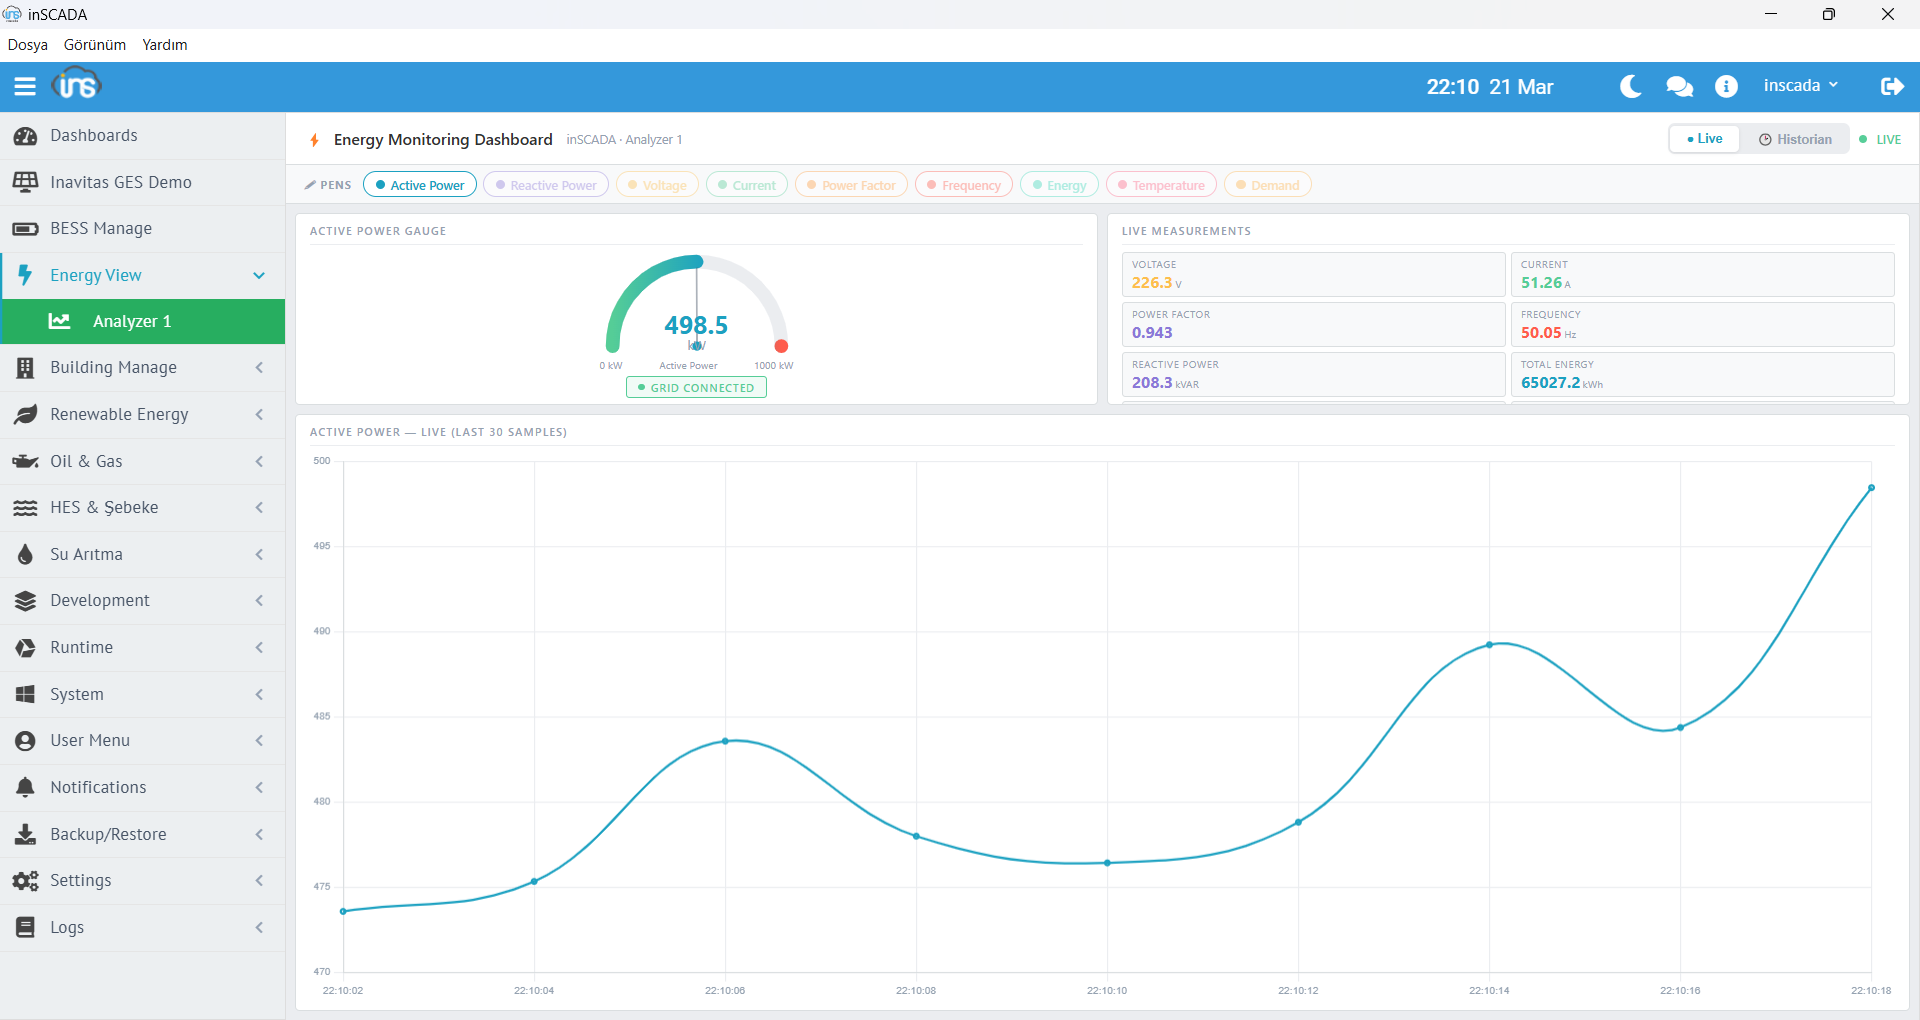Open the Yardım menu
Screen dimensions: 1920x1020
tap(165, 45)
